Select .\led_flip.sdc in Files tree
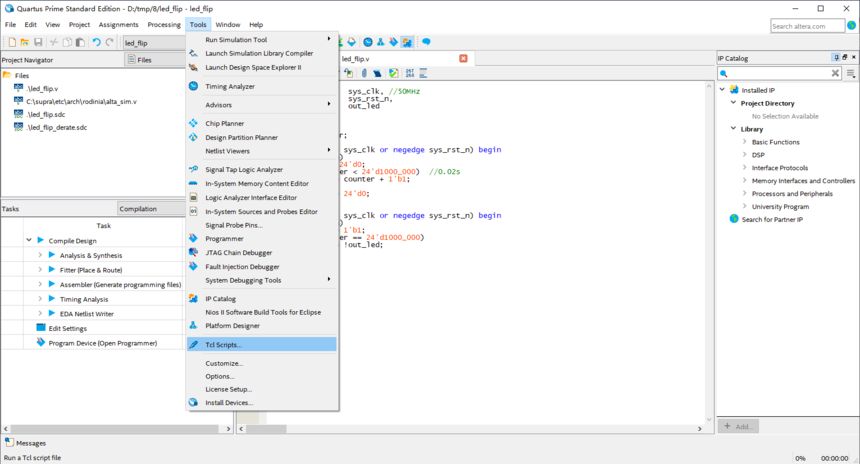860x464 pixels. (x=46, y=114)
